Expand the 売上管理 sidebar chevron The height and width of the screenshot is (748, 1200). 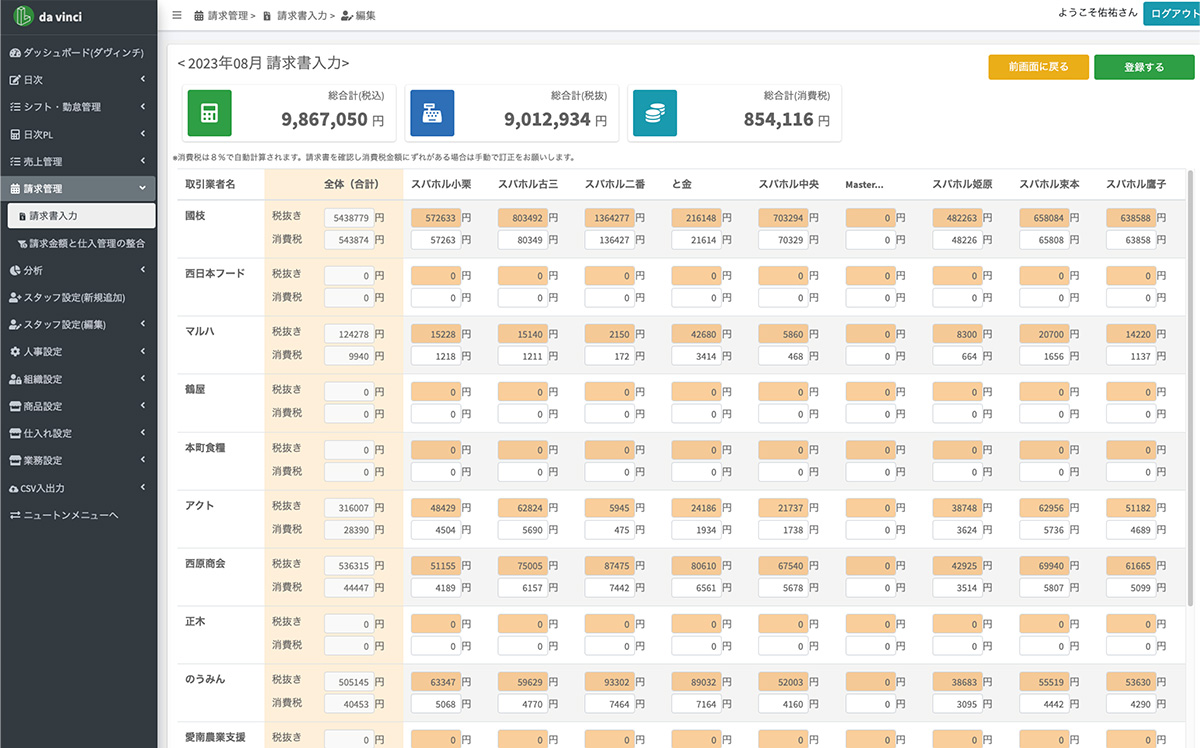pyautogui.click(x=143, y=161)
